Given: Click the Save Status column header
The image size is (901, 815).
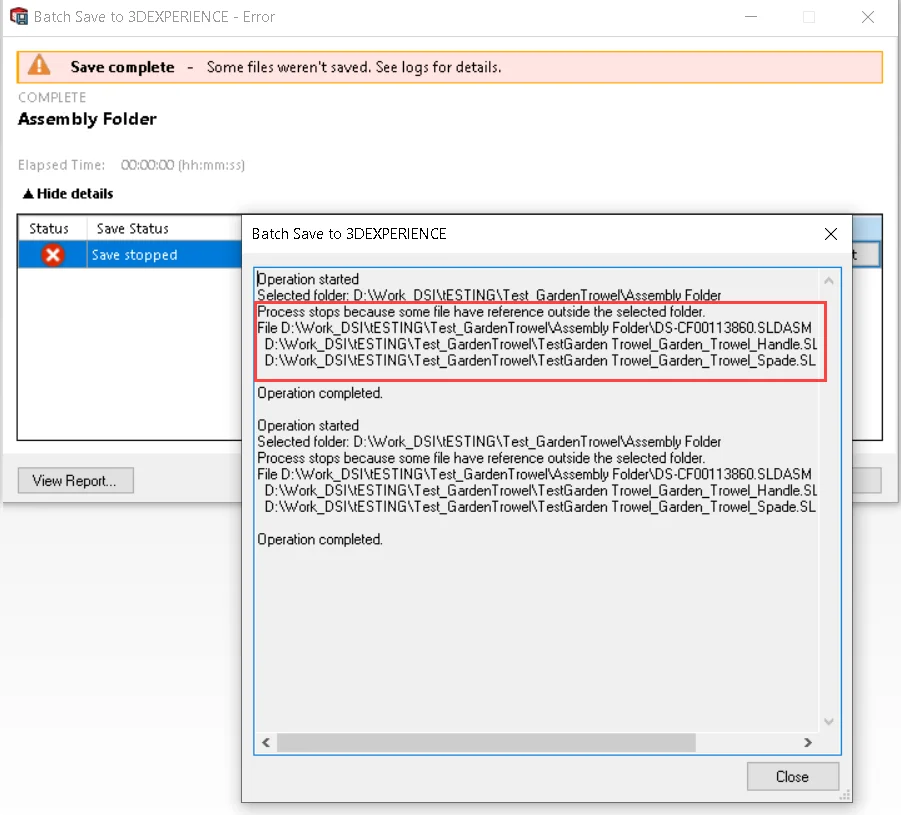Looking at the screenshot, I should coord(133,229).
